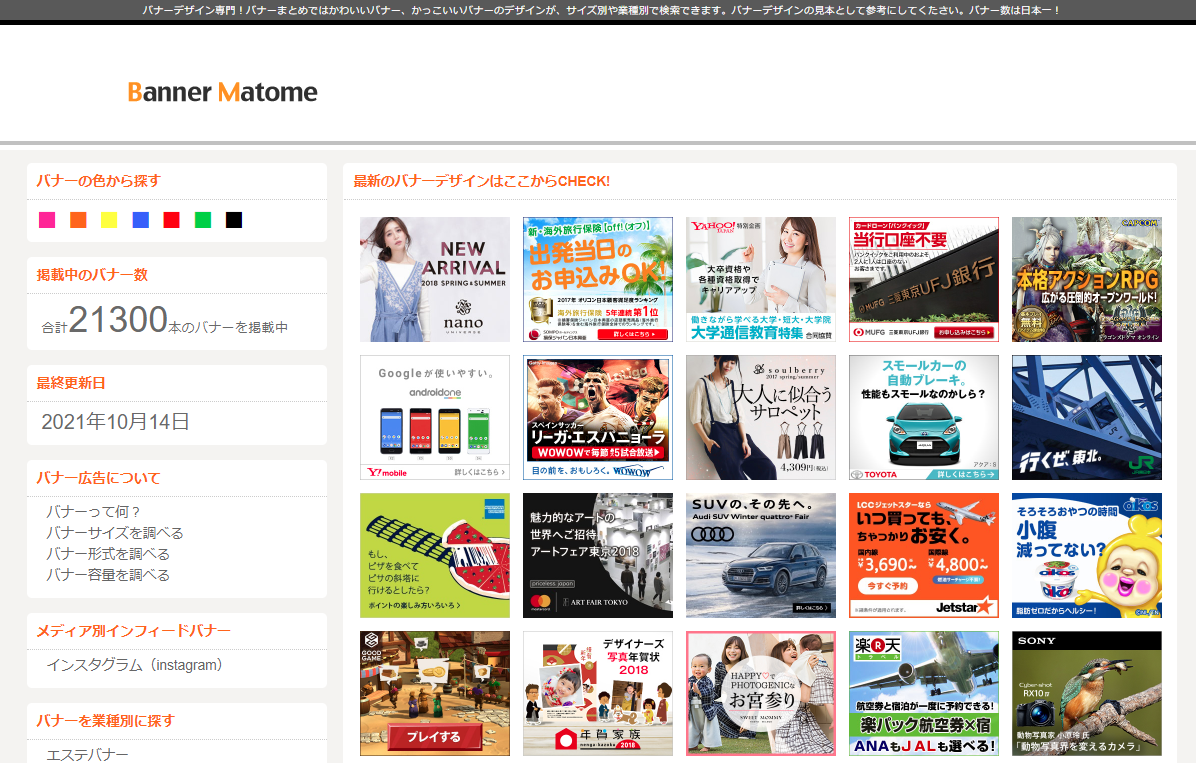Viewport: 1196px width, 763px height.
Task: Select the orange color swatch
Action: pyautogui.click(x=78, y=220)
